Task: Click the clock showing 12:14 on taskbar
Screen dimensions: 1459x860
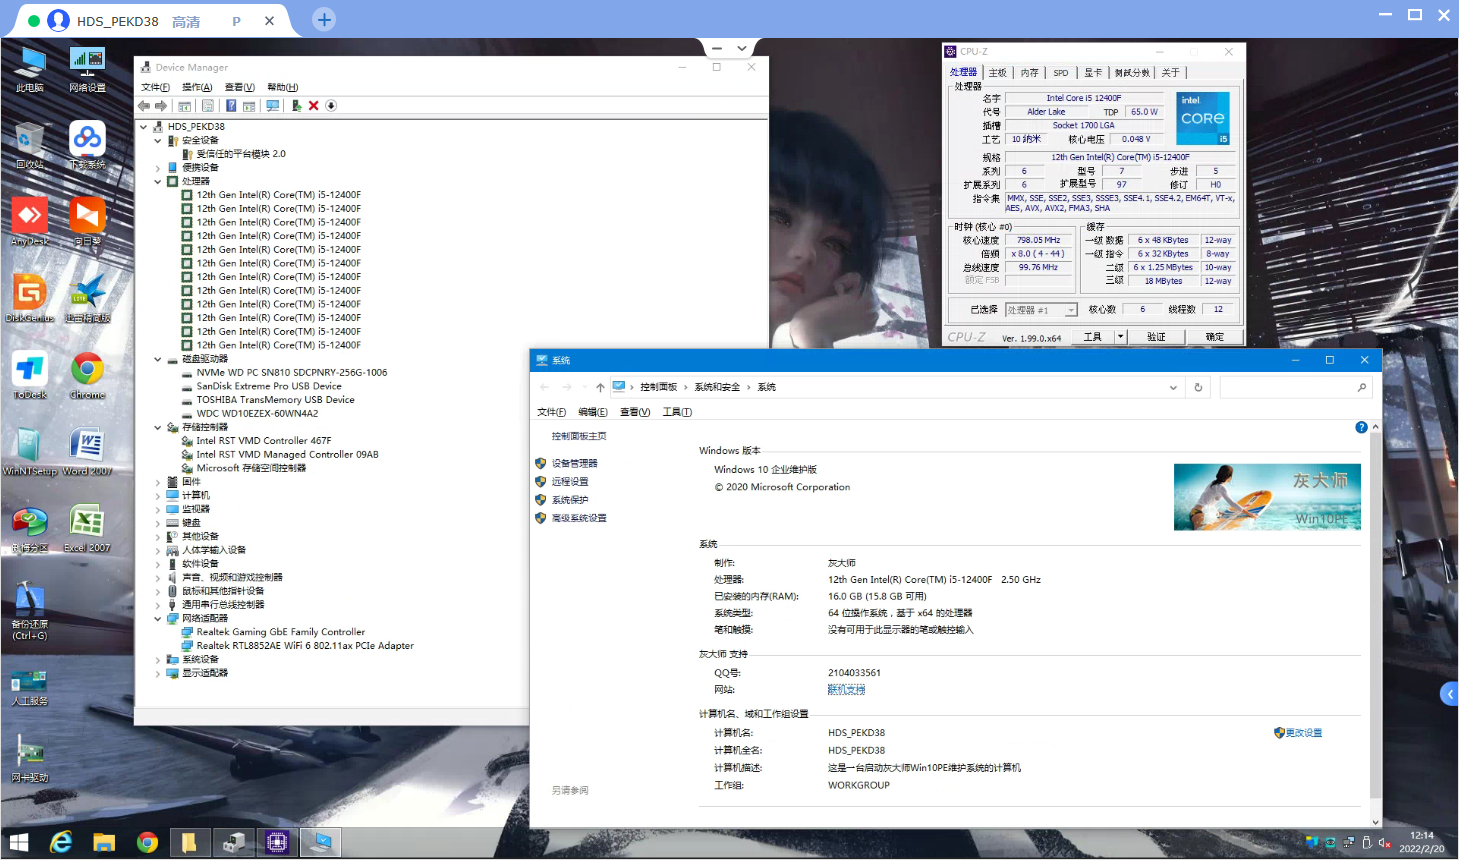Action: [x=1422, y=836]
